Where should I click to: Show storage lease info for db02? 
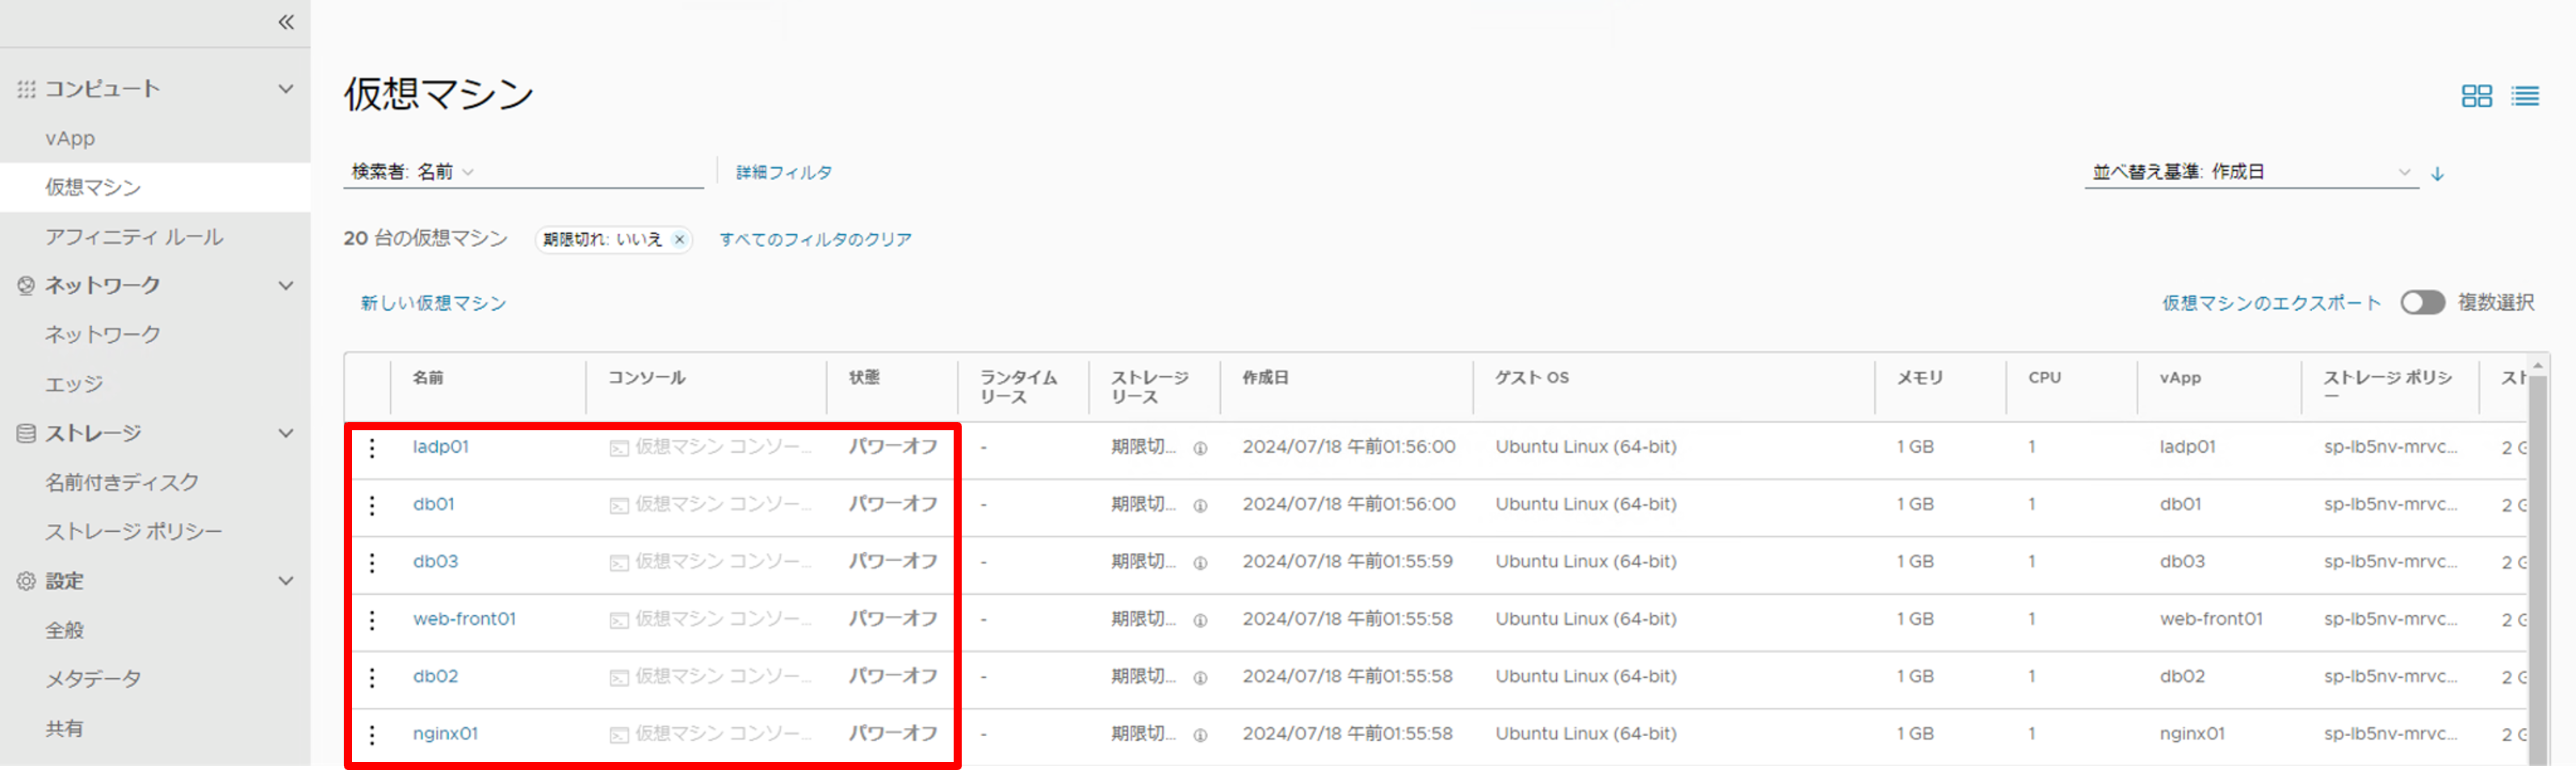coord(1200,678)
